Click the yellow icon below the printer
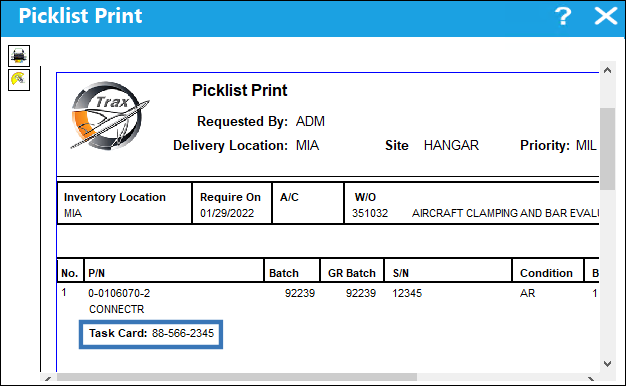Image resolution: width=626 pixels, height=386 pixels. pyautogui.click(x=19, y=80)
